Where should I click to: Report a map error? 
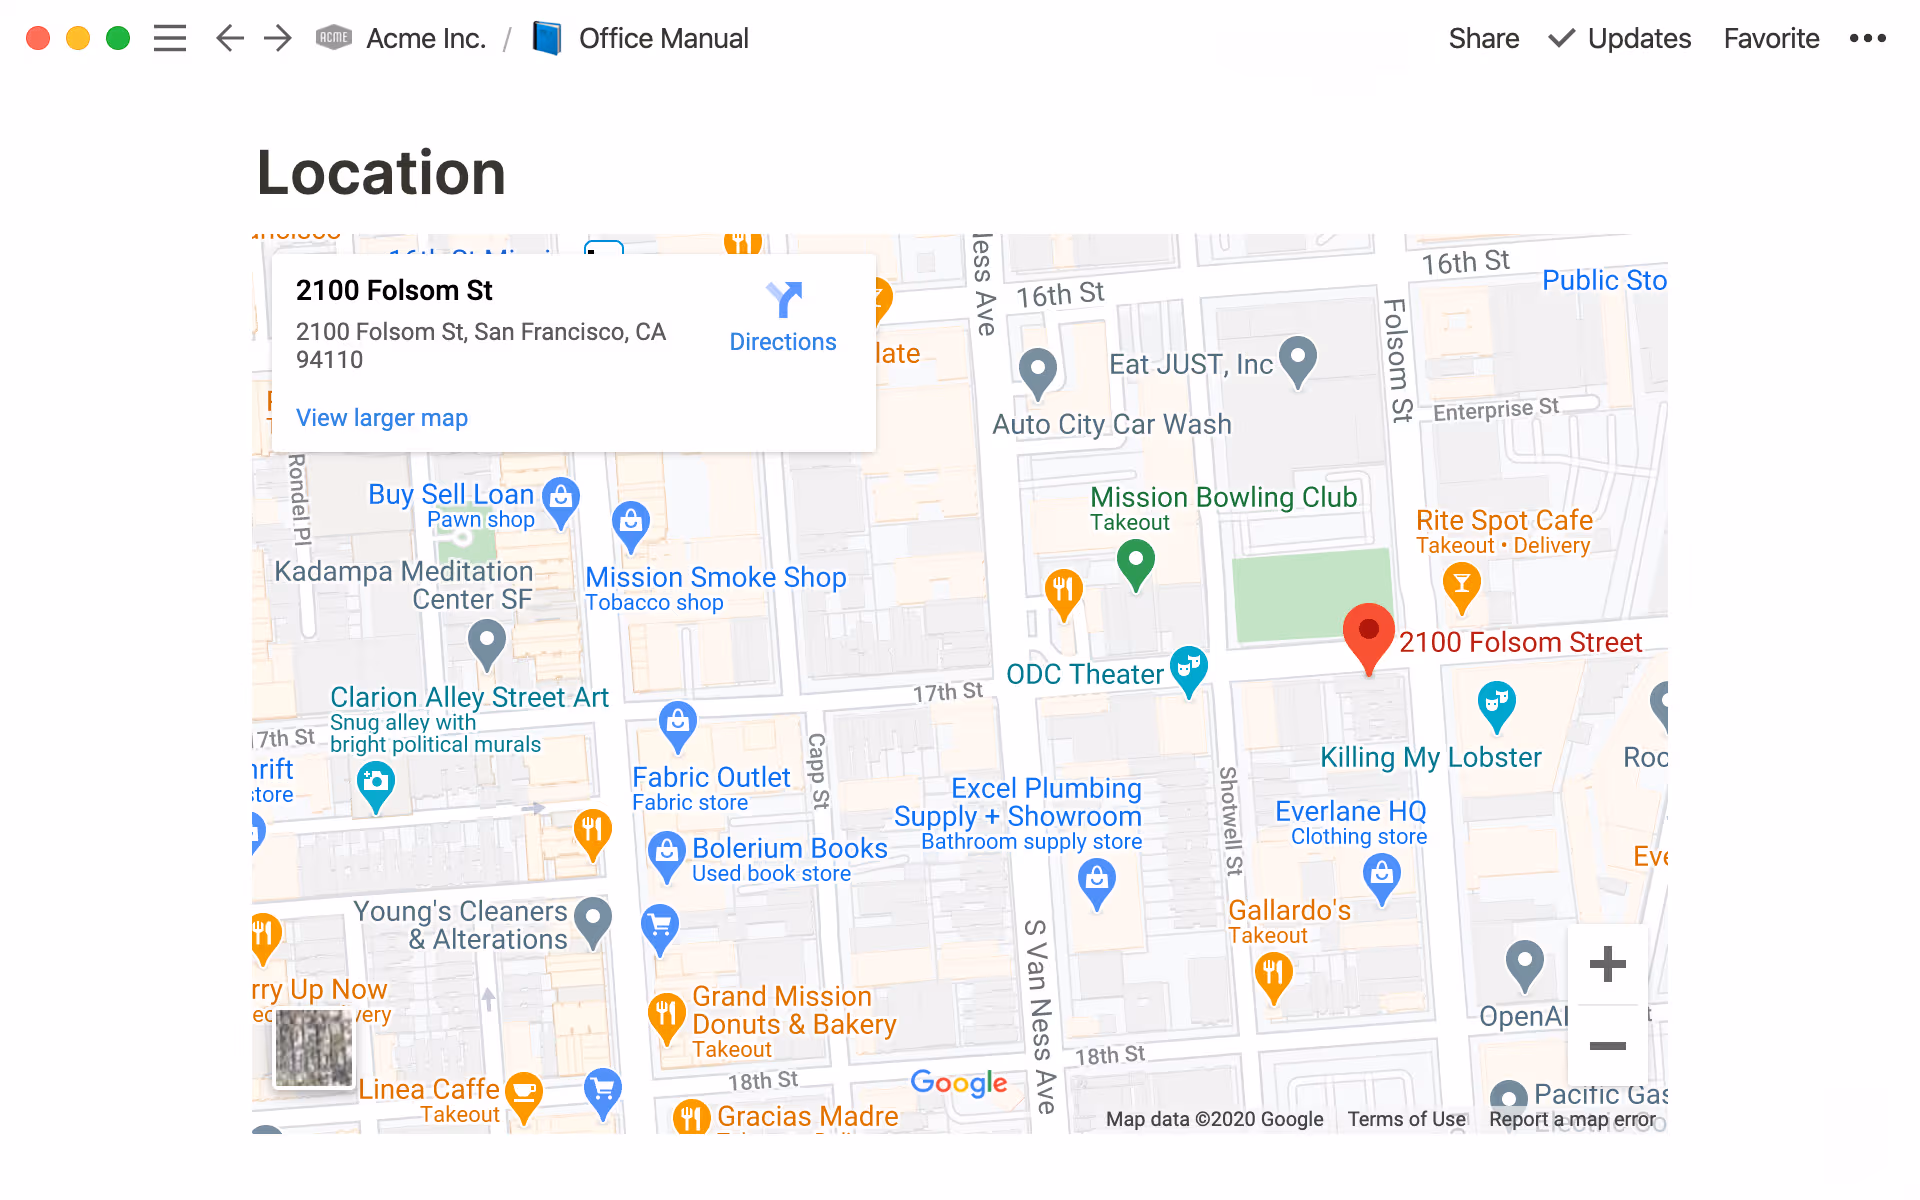click(1571, 1119)
